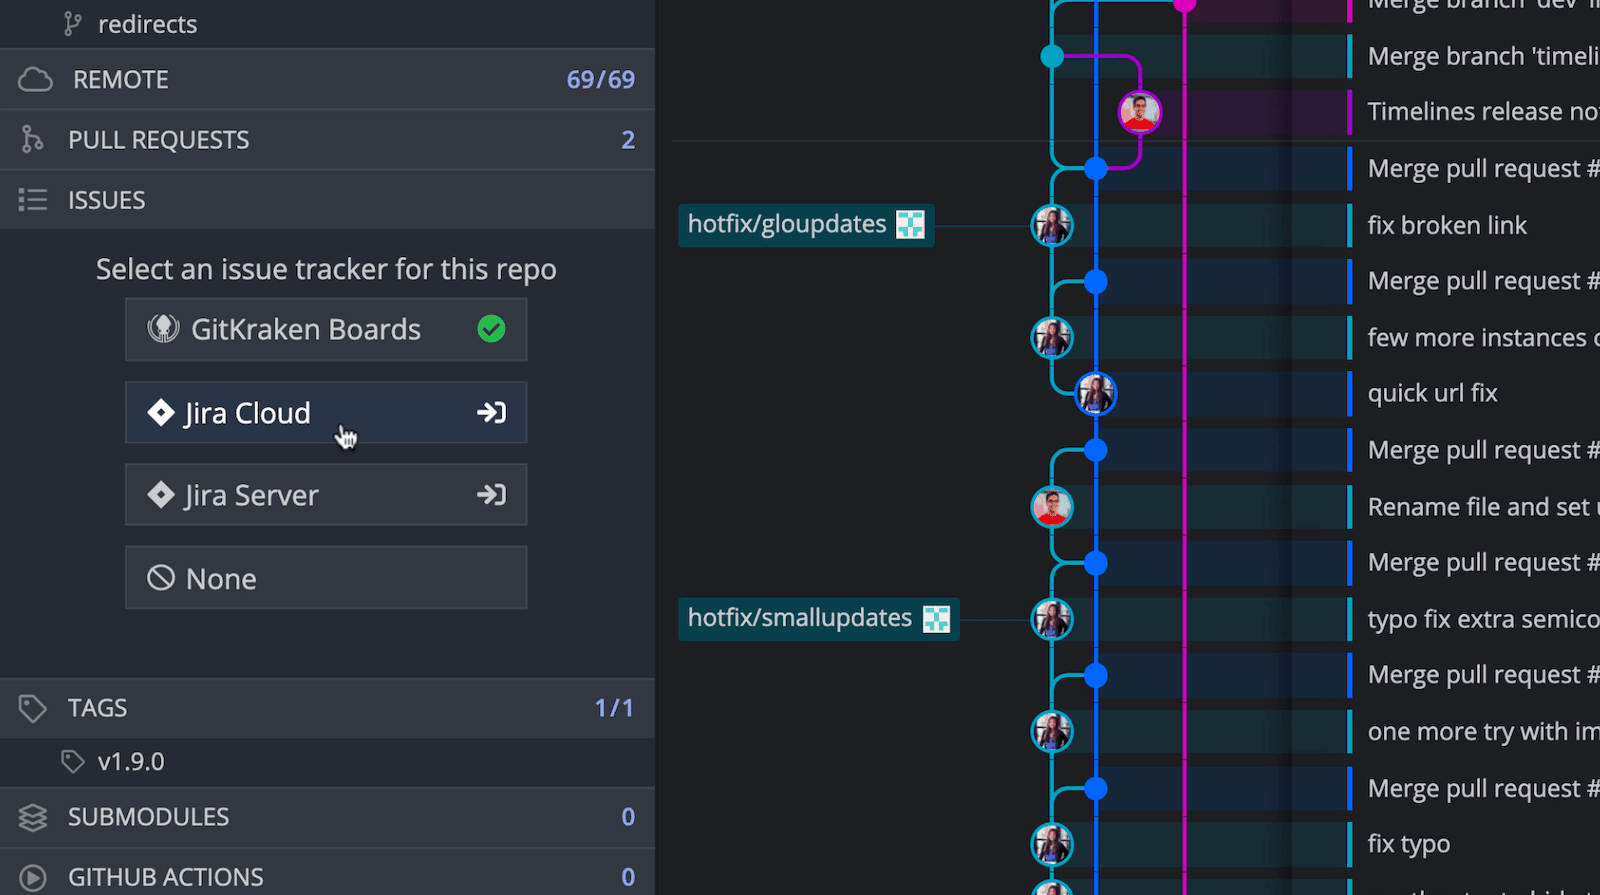Viewport: 1600px width, 895px height.
Task: Select the v1.9.0 tag
Action: 130,762
